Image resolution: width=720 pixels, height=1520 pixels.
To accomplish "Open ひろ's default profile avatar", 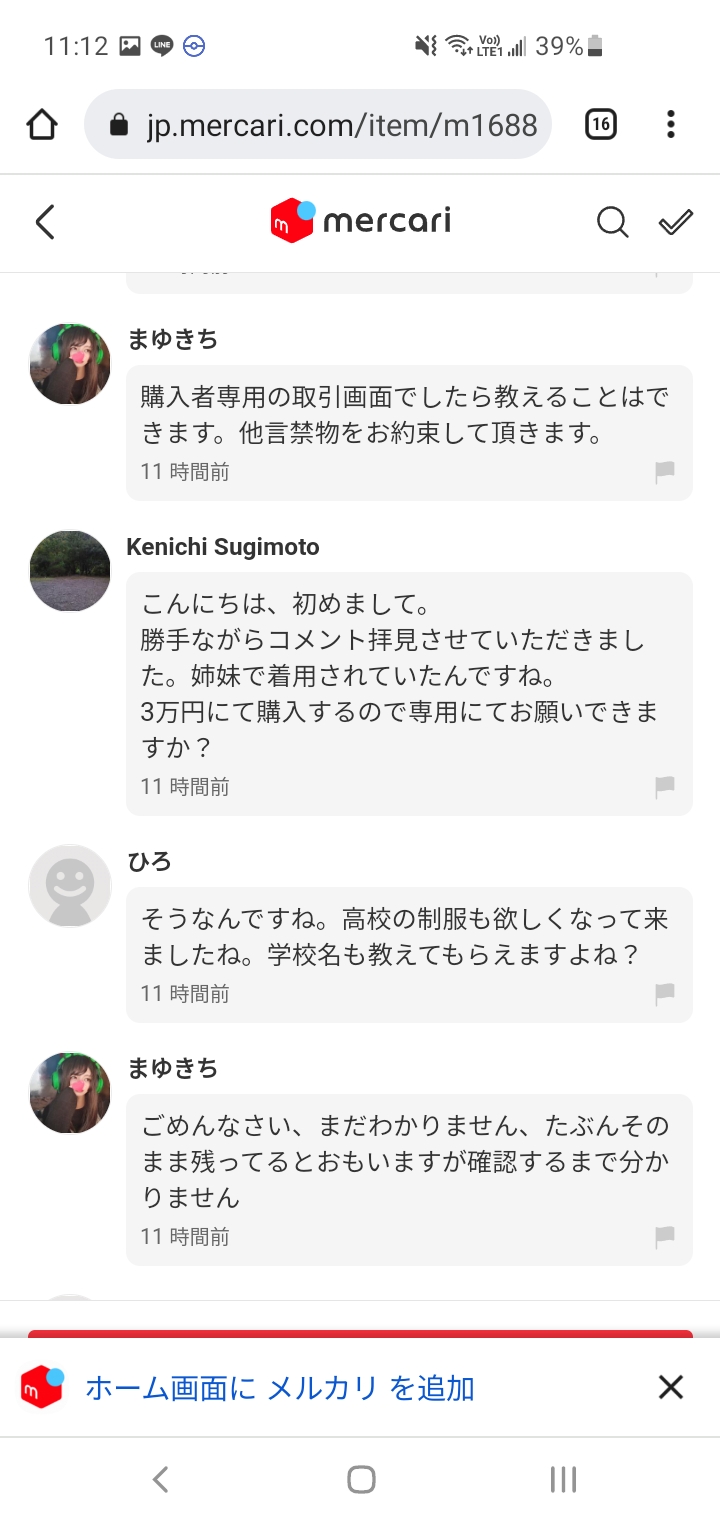I will (x=70, y=885).
